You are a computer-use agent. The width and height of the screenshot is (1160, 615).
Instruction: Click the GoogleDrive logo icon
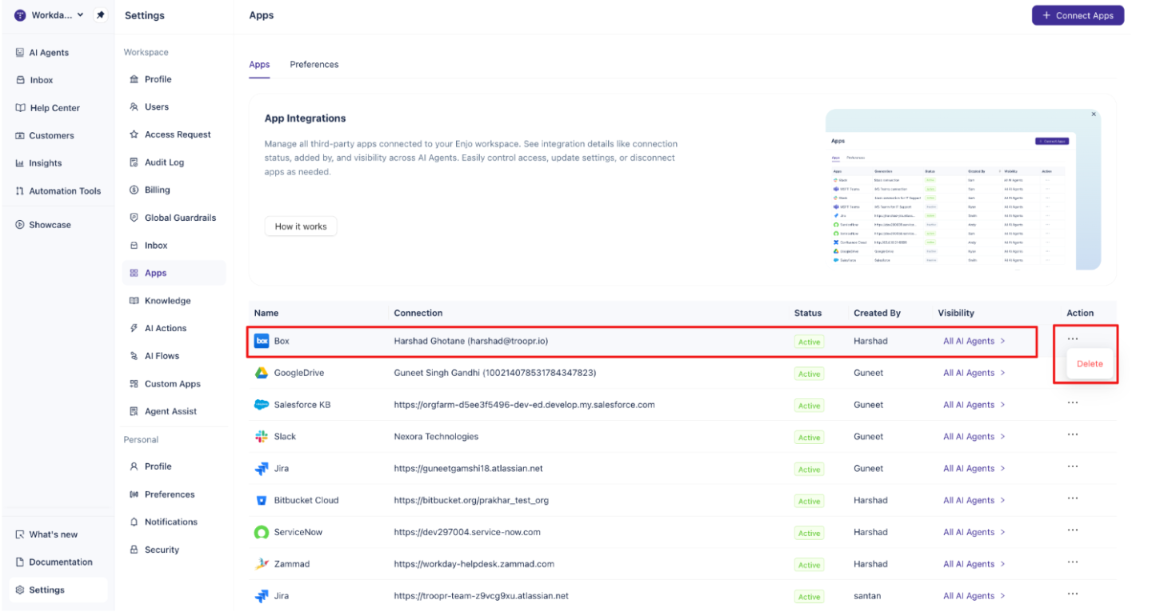pyautogui.click(x=261, y=373)
